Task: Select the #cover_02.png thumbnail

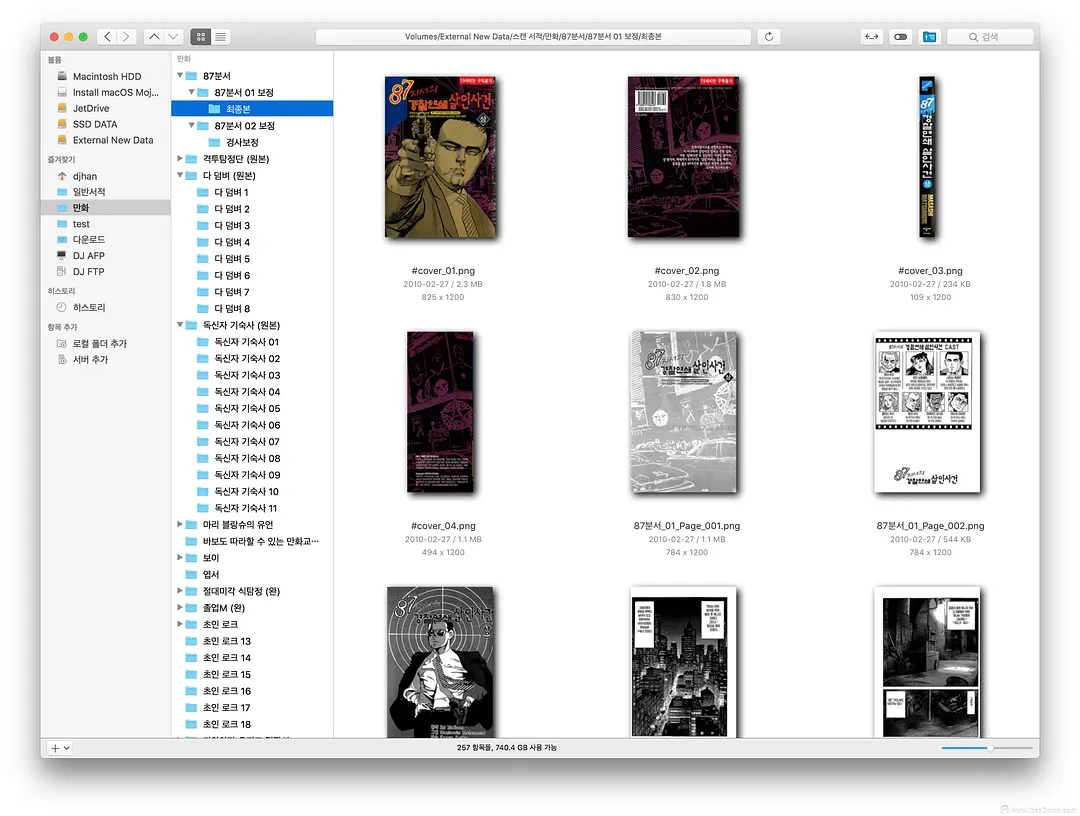Action: (683, 157)
